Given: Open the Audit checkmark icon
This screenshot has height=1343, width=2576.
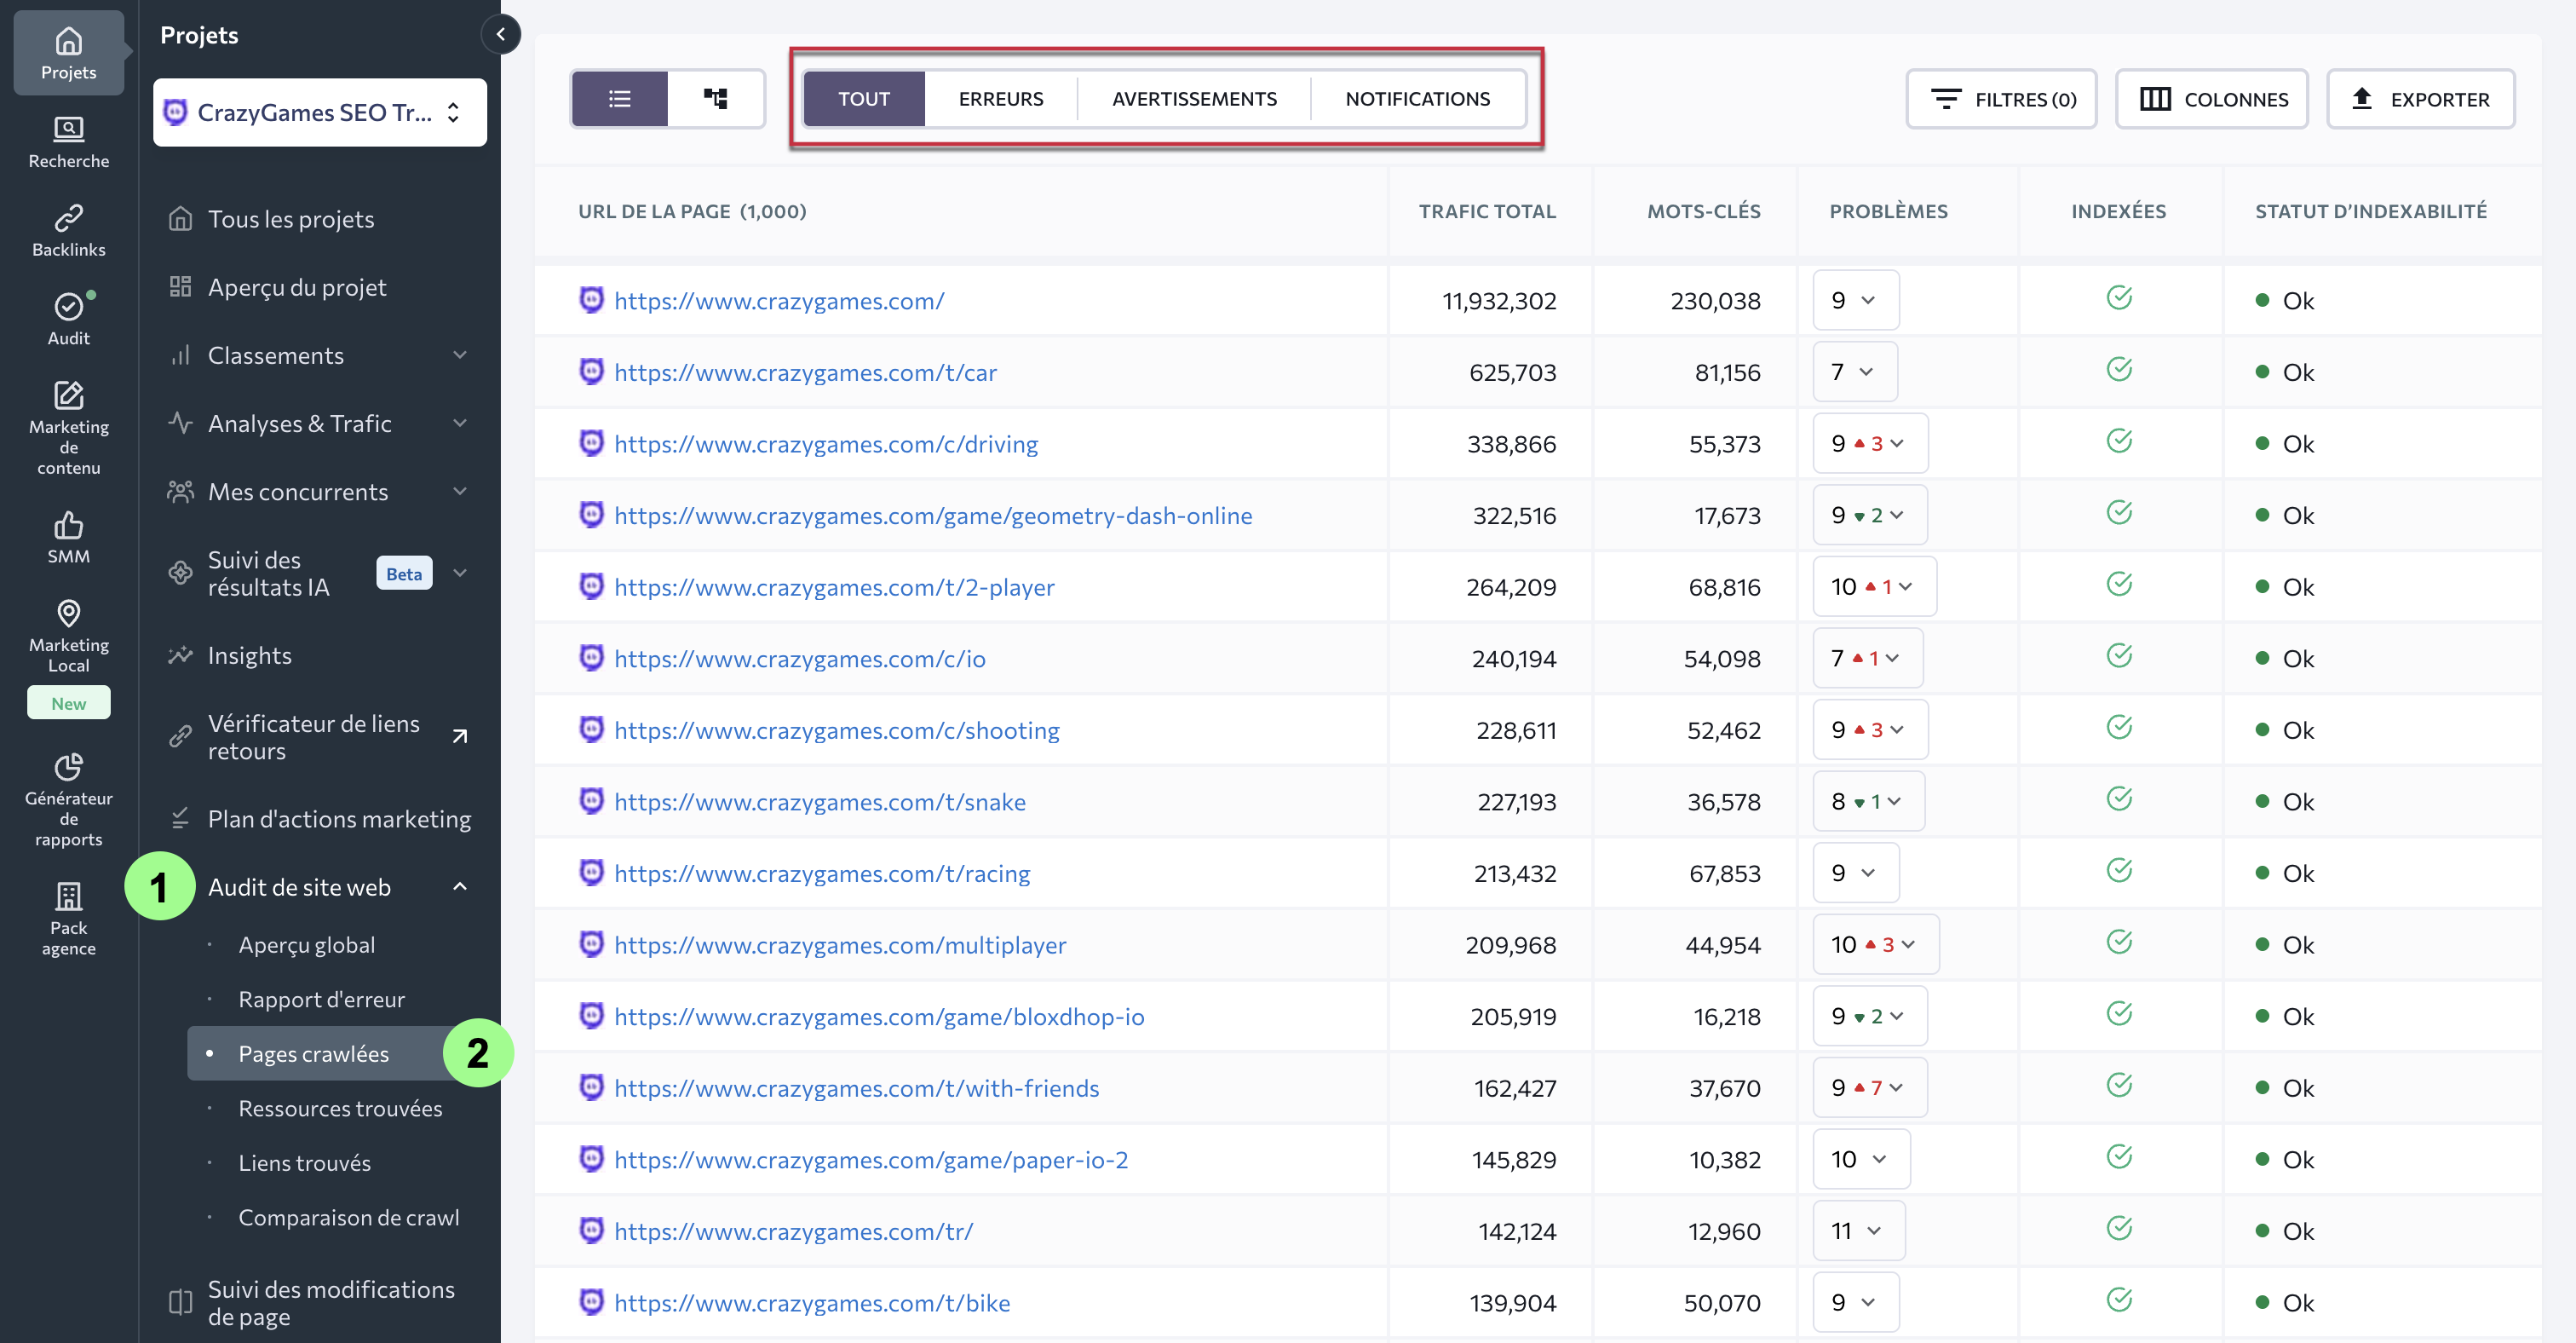Looking at the screenshot, I should coord(68,306).
